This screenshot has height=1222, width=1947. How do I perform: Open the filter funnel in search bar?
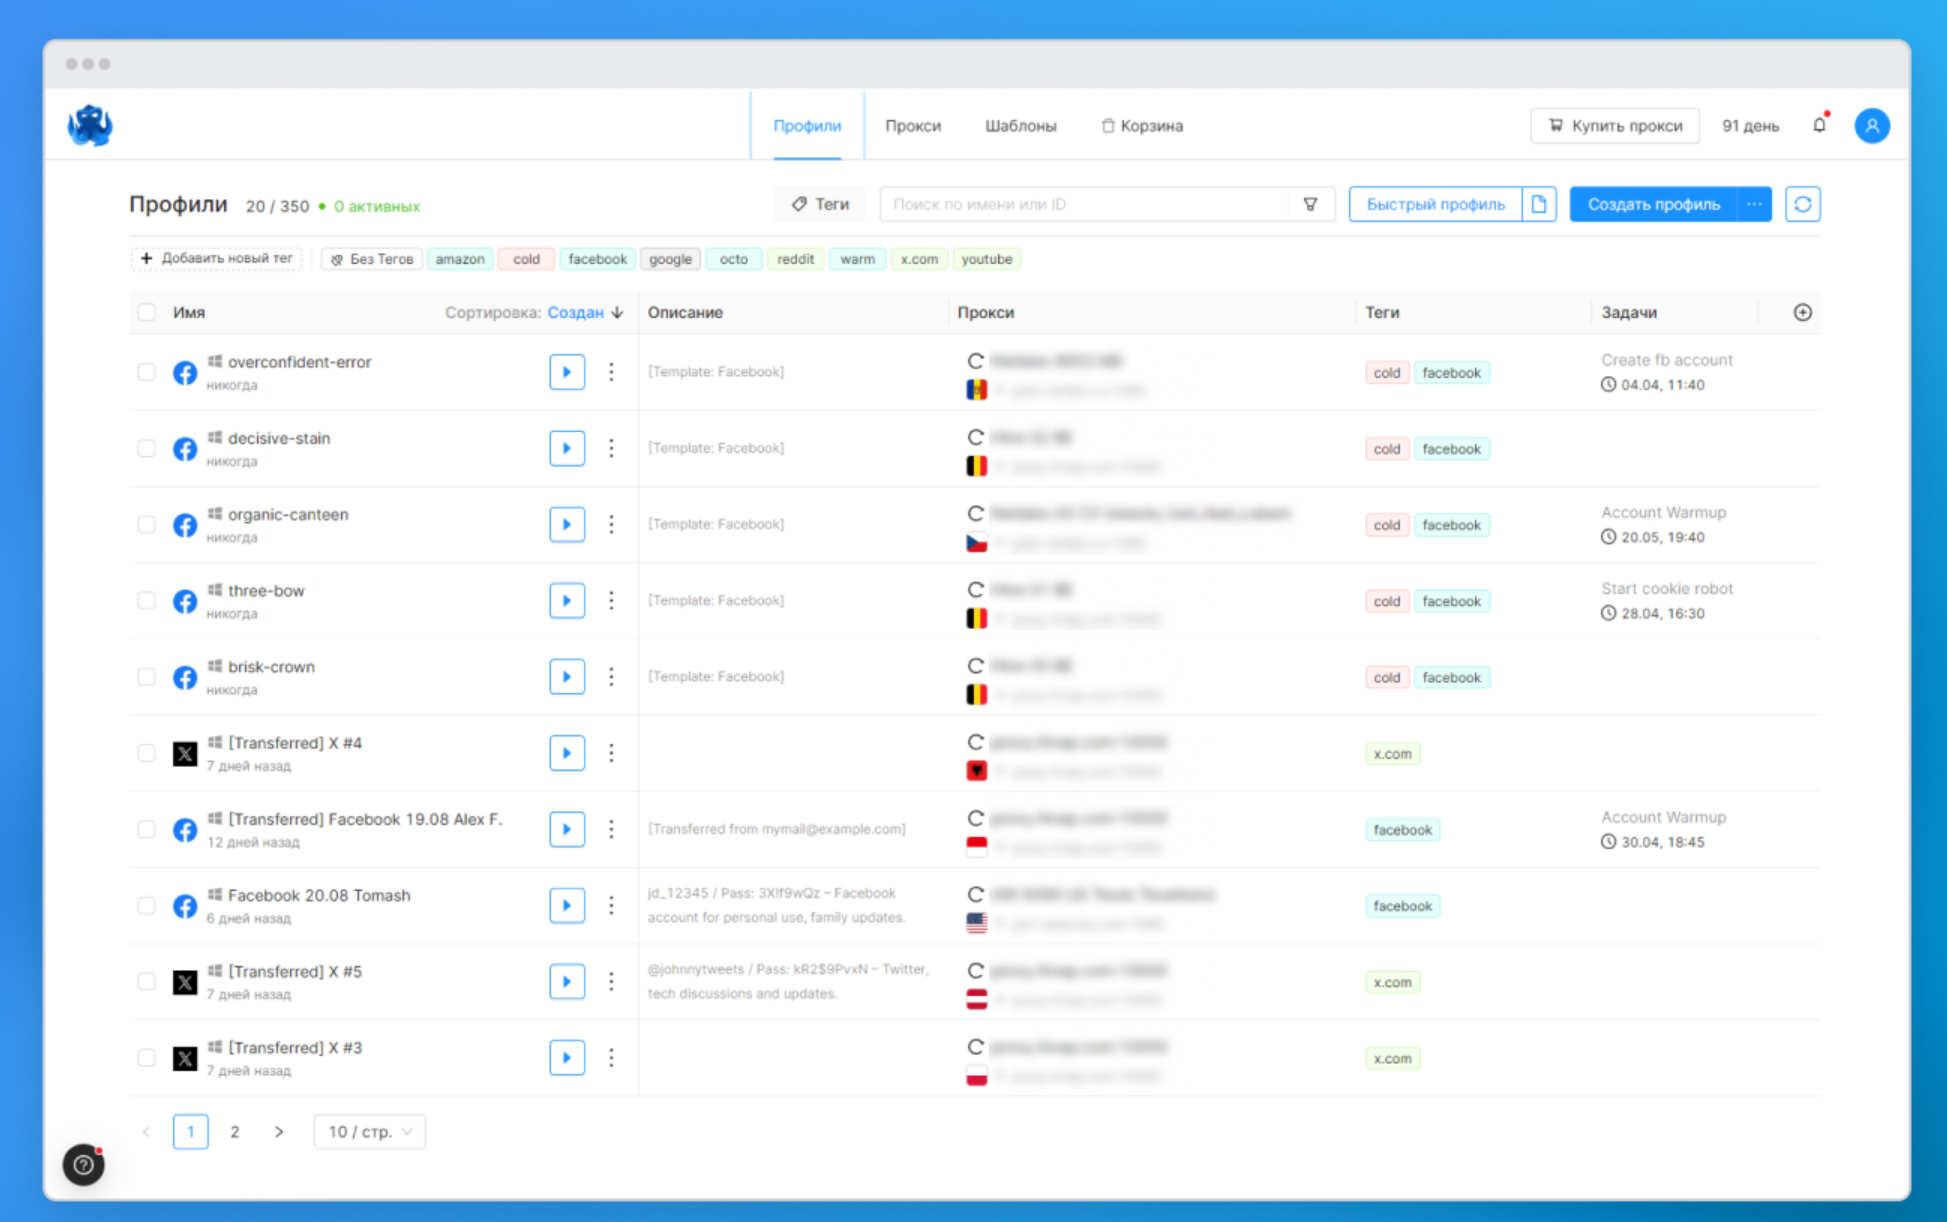(1310, 204)
